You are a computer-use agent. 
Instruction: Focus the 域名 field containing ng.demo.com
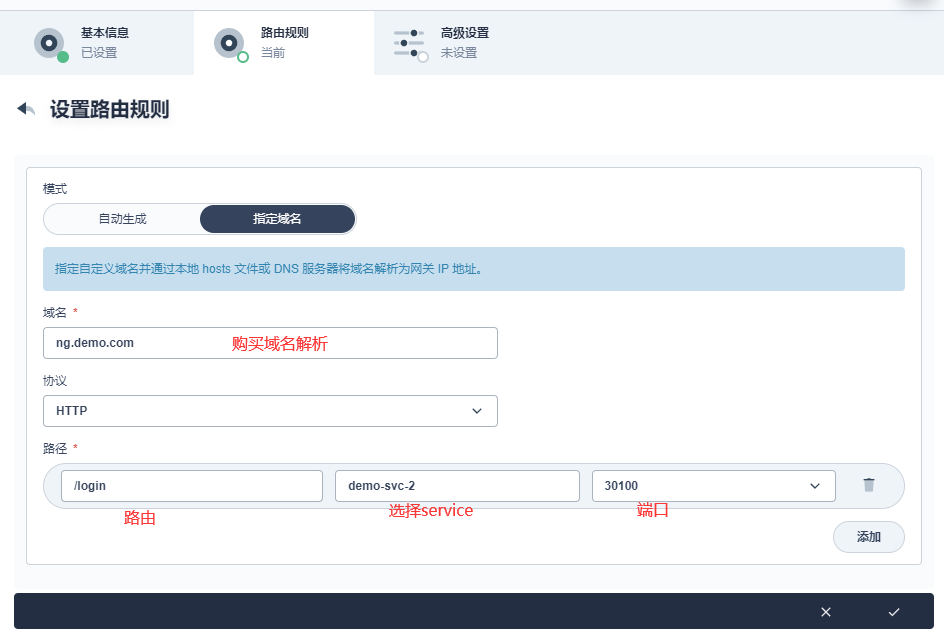pyautogui.click(x=270, y=343)
